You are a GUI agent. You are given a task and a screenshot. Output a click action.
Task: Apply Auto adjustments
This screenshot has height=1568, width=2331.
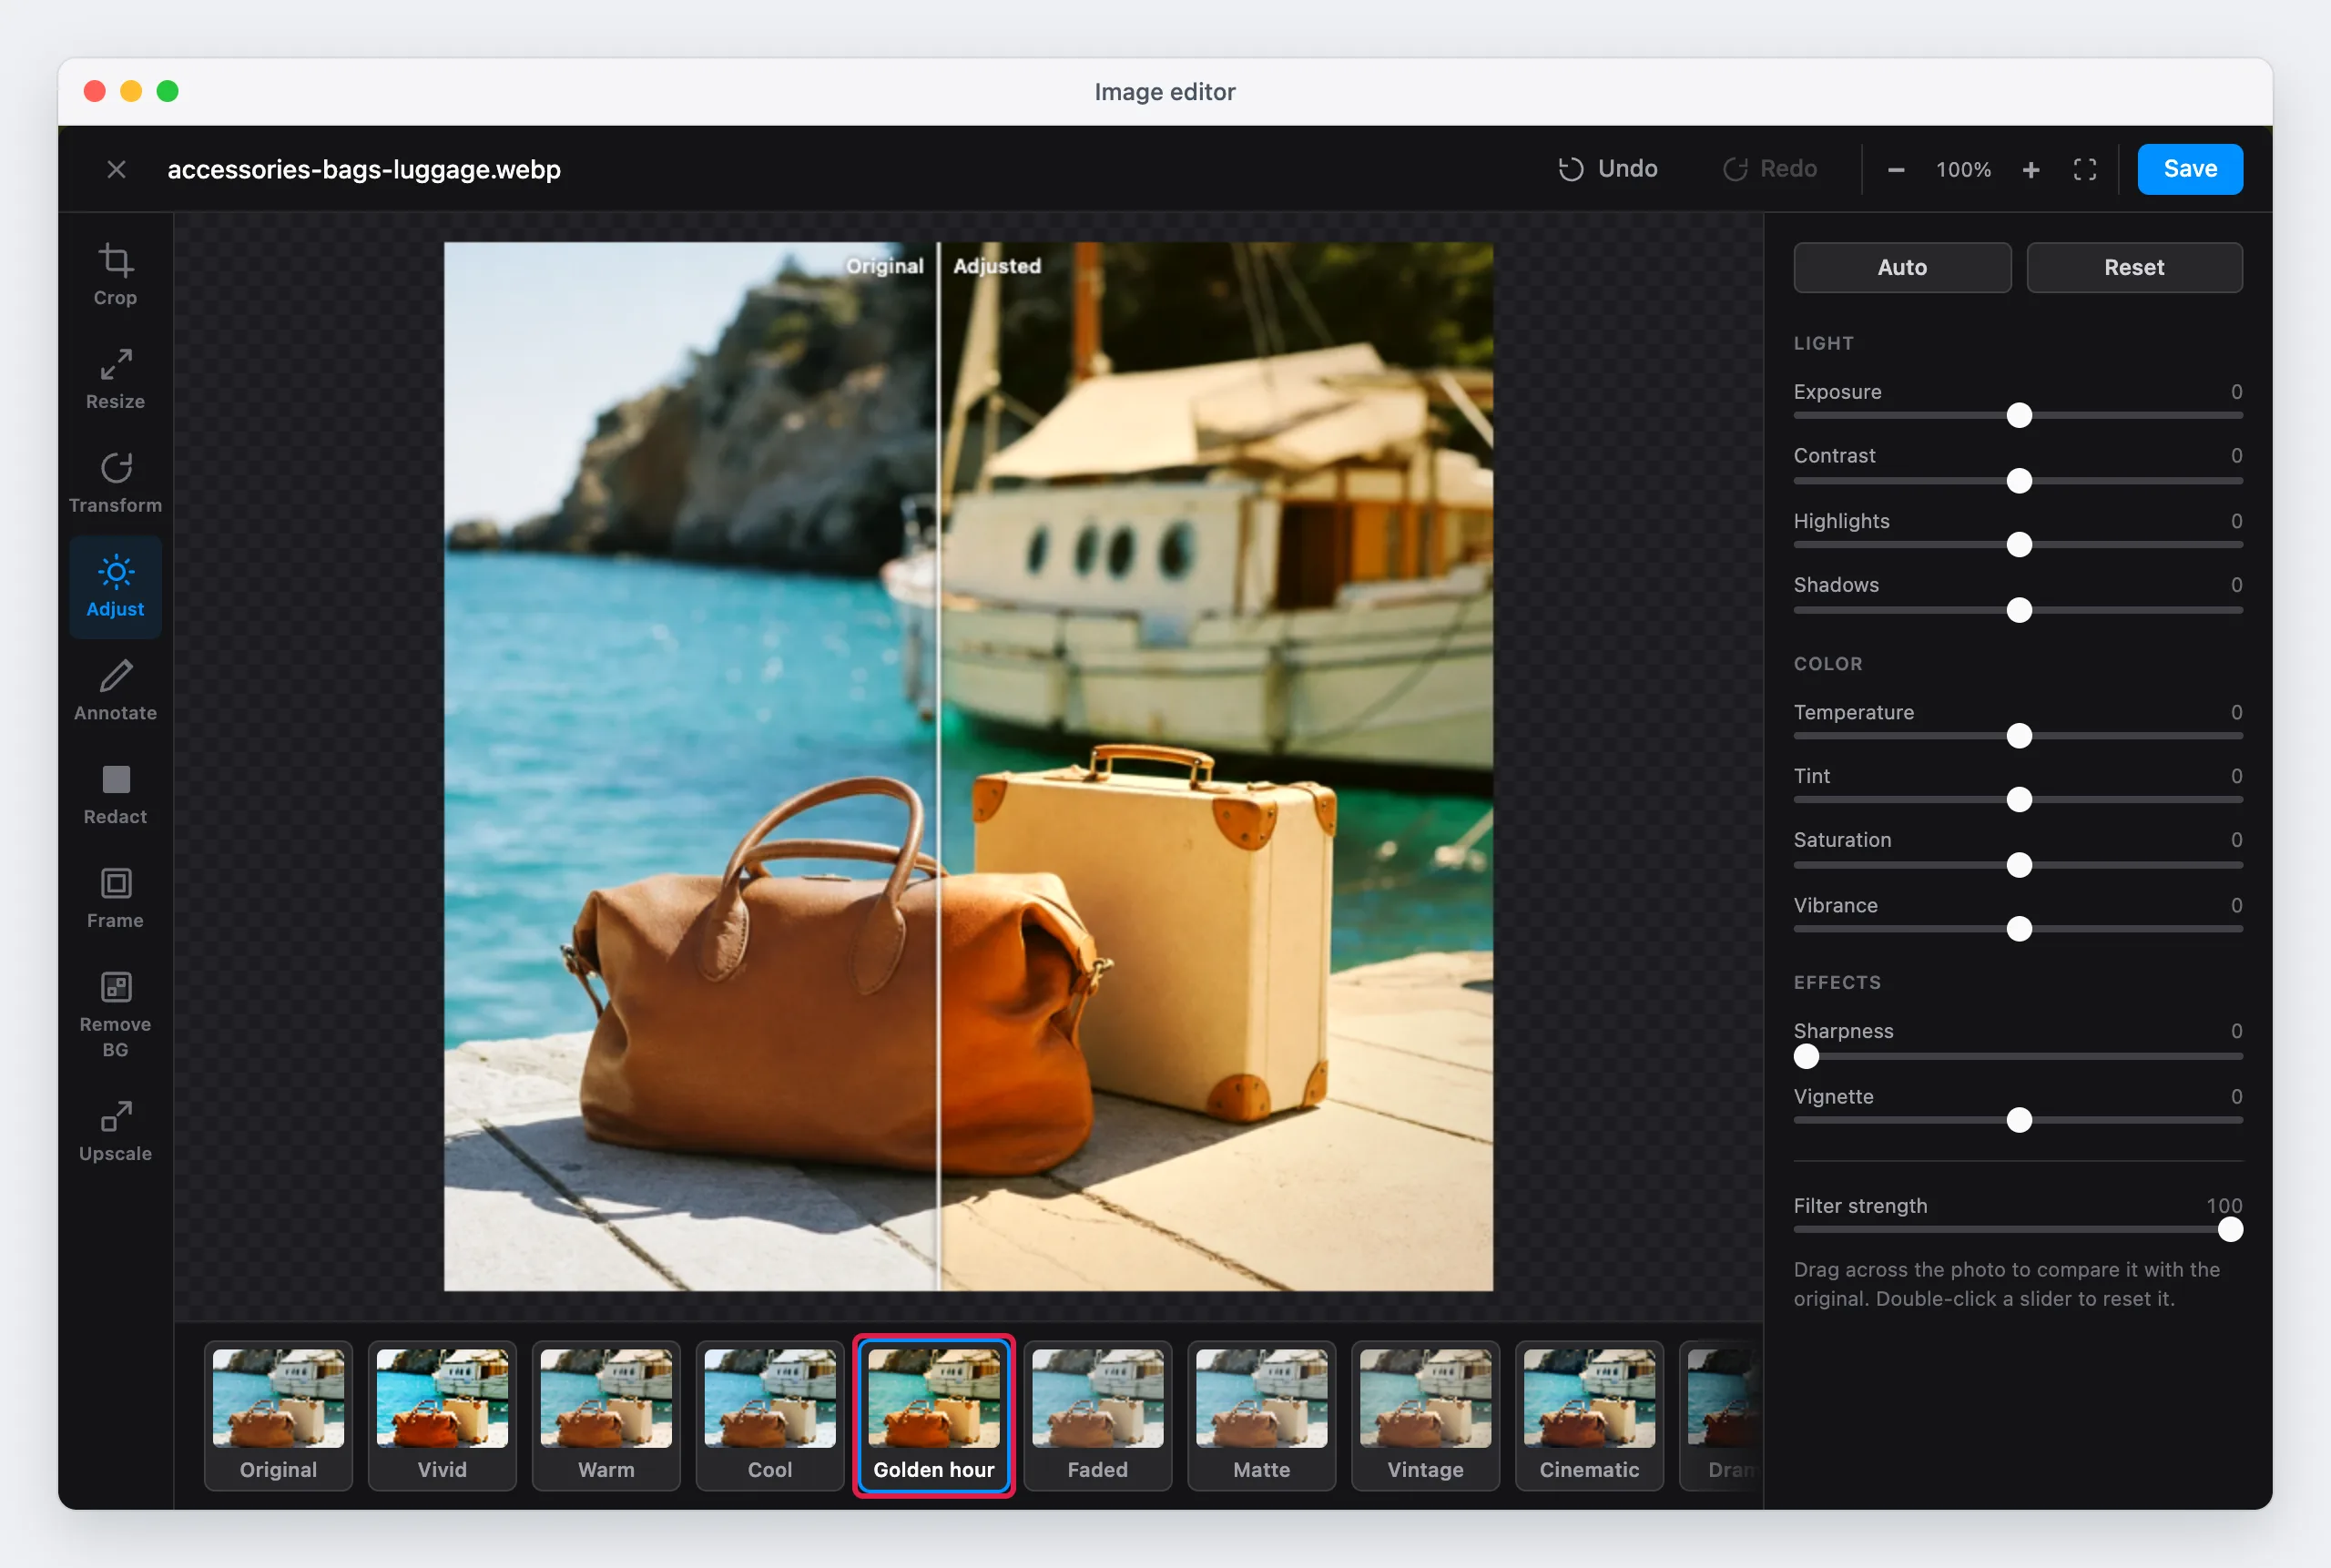[x=1901, y=267]
